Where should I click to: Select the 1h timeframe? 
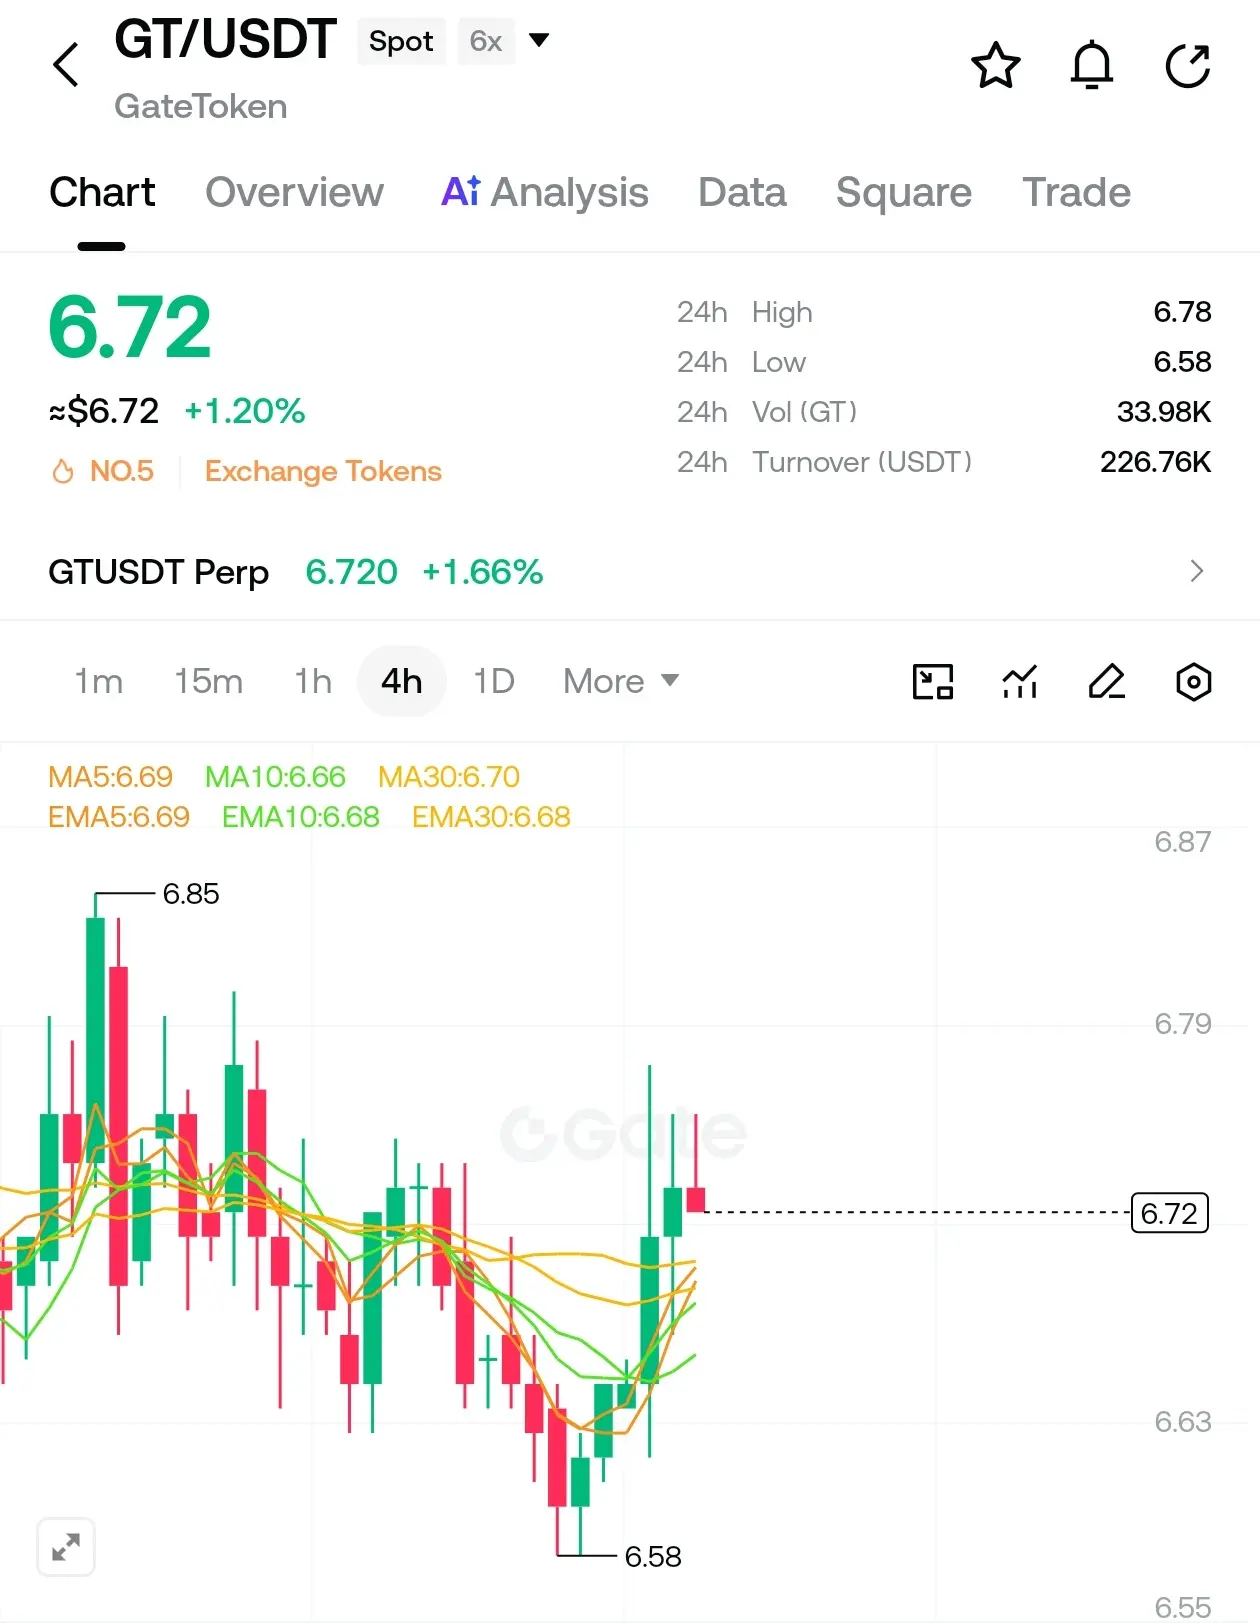(x=313, y=681)
